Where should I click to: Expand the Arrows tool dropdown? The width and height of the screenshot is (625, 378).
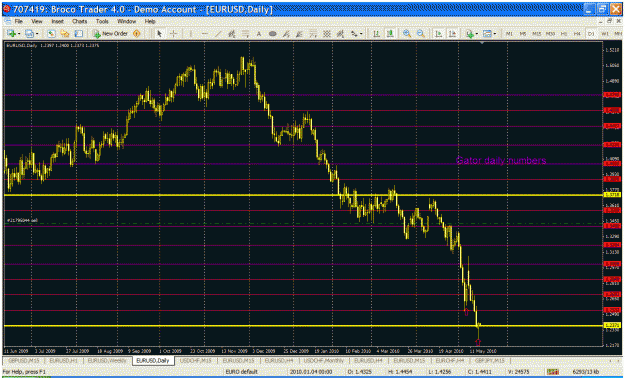[361, 34]
